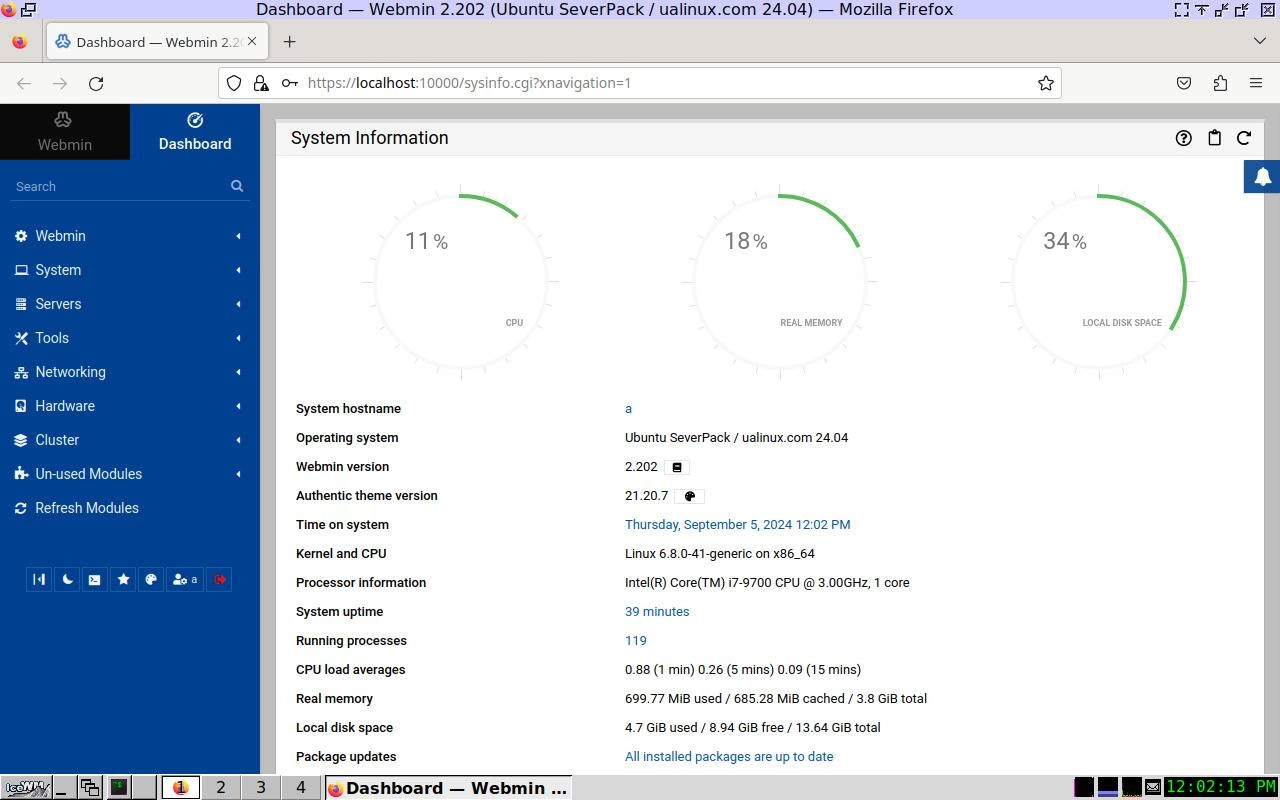Open the System Information help icon
The width and height of the screenshot is (1280, 800).
tap(1184, 138)
